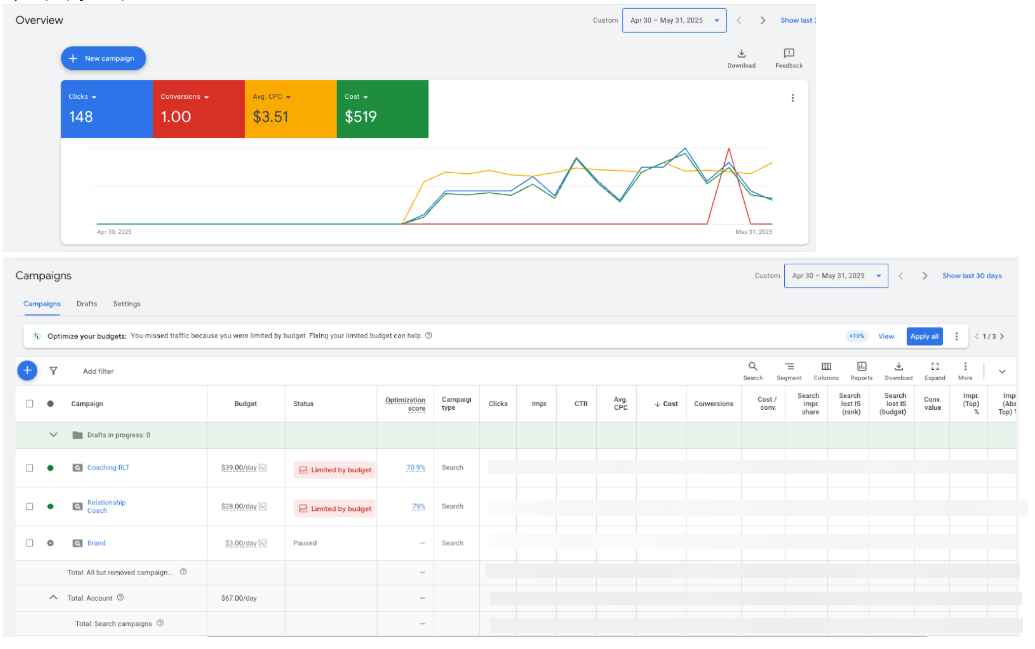Click the filter funnel icon

(x=53, y=371)
